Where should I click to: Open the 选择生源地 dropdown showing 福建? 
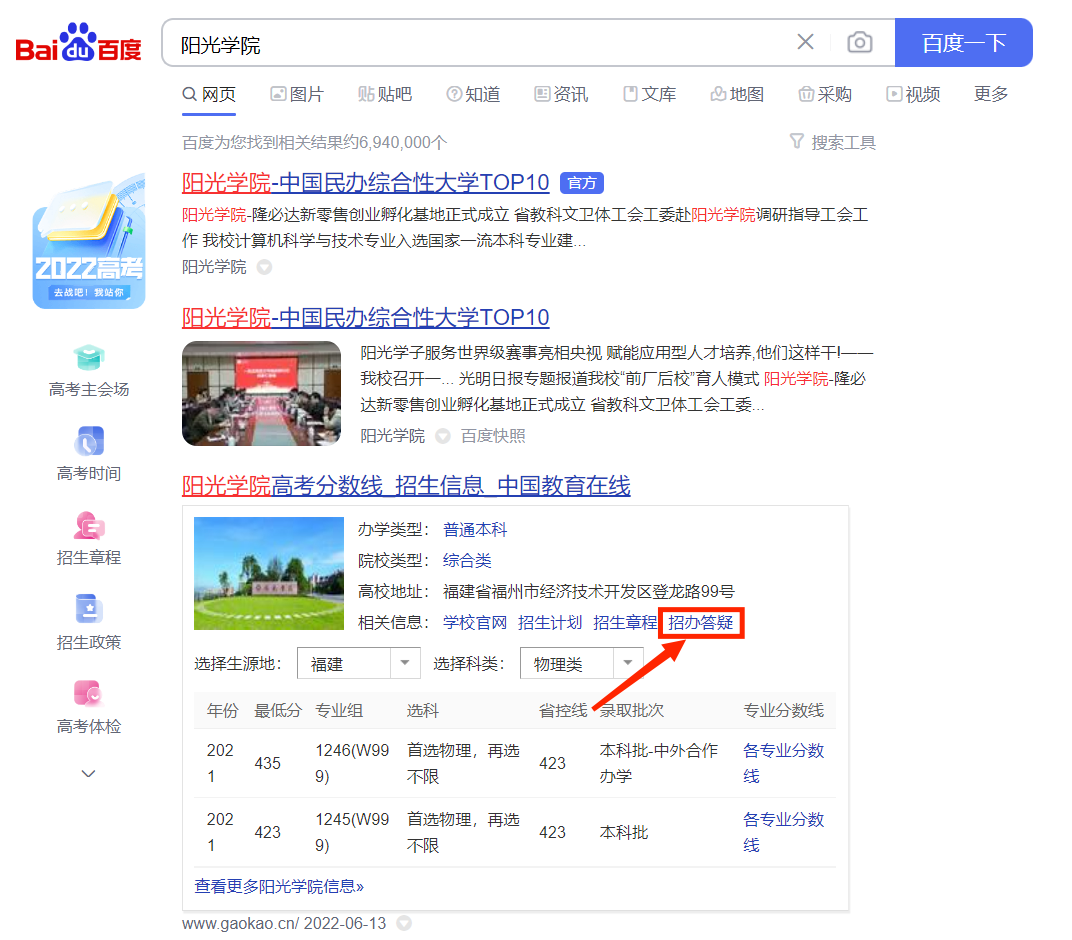tap(358, 664)
